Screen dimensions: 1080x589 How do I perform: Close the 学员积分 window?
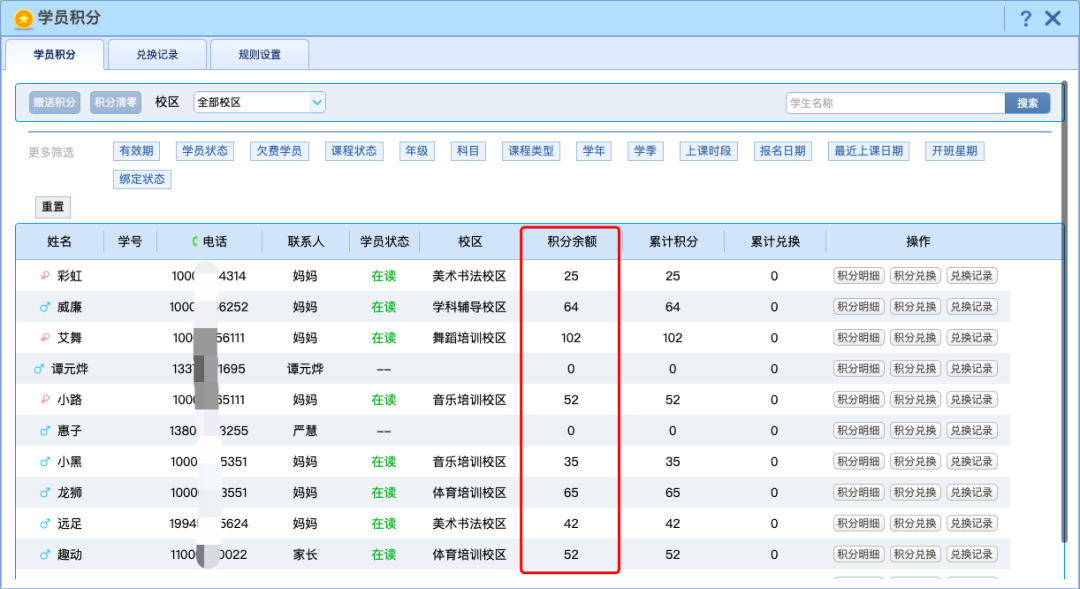(x=1053, y=19)
